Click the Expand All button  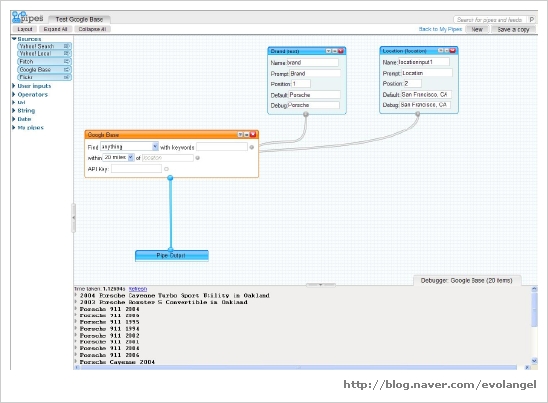pos(55,29)
